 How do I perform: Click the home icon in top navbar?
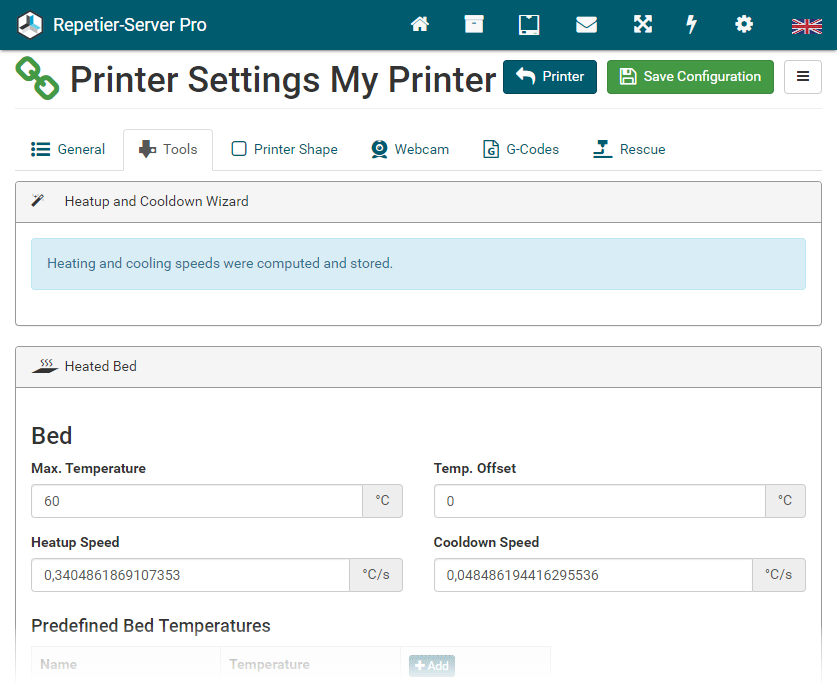point(420,25)
